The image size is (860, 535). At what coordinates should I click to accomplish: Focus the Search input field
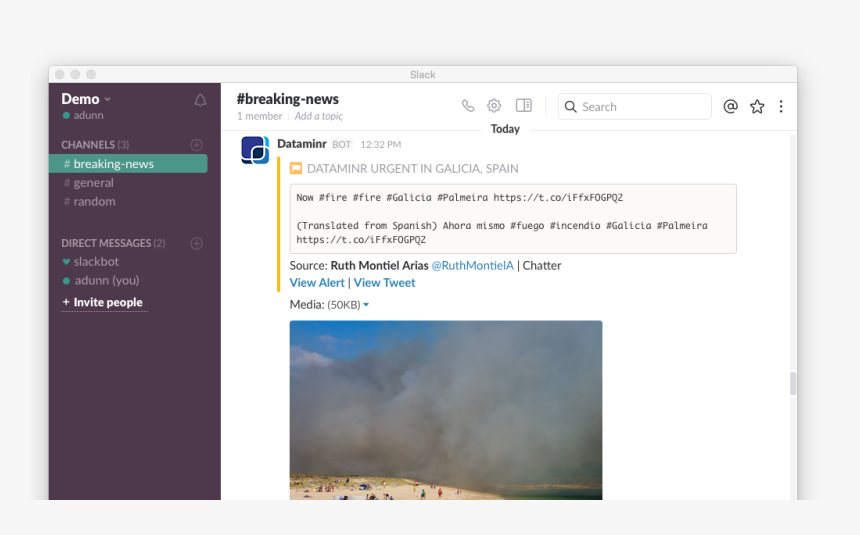635,106
